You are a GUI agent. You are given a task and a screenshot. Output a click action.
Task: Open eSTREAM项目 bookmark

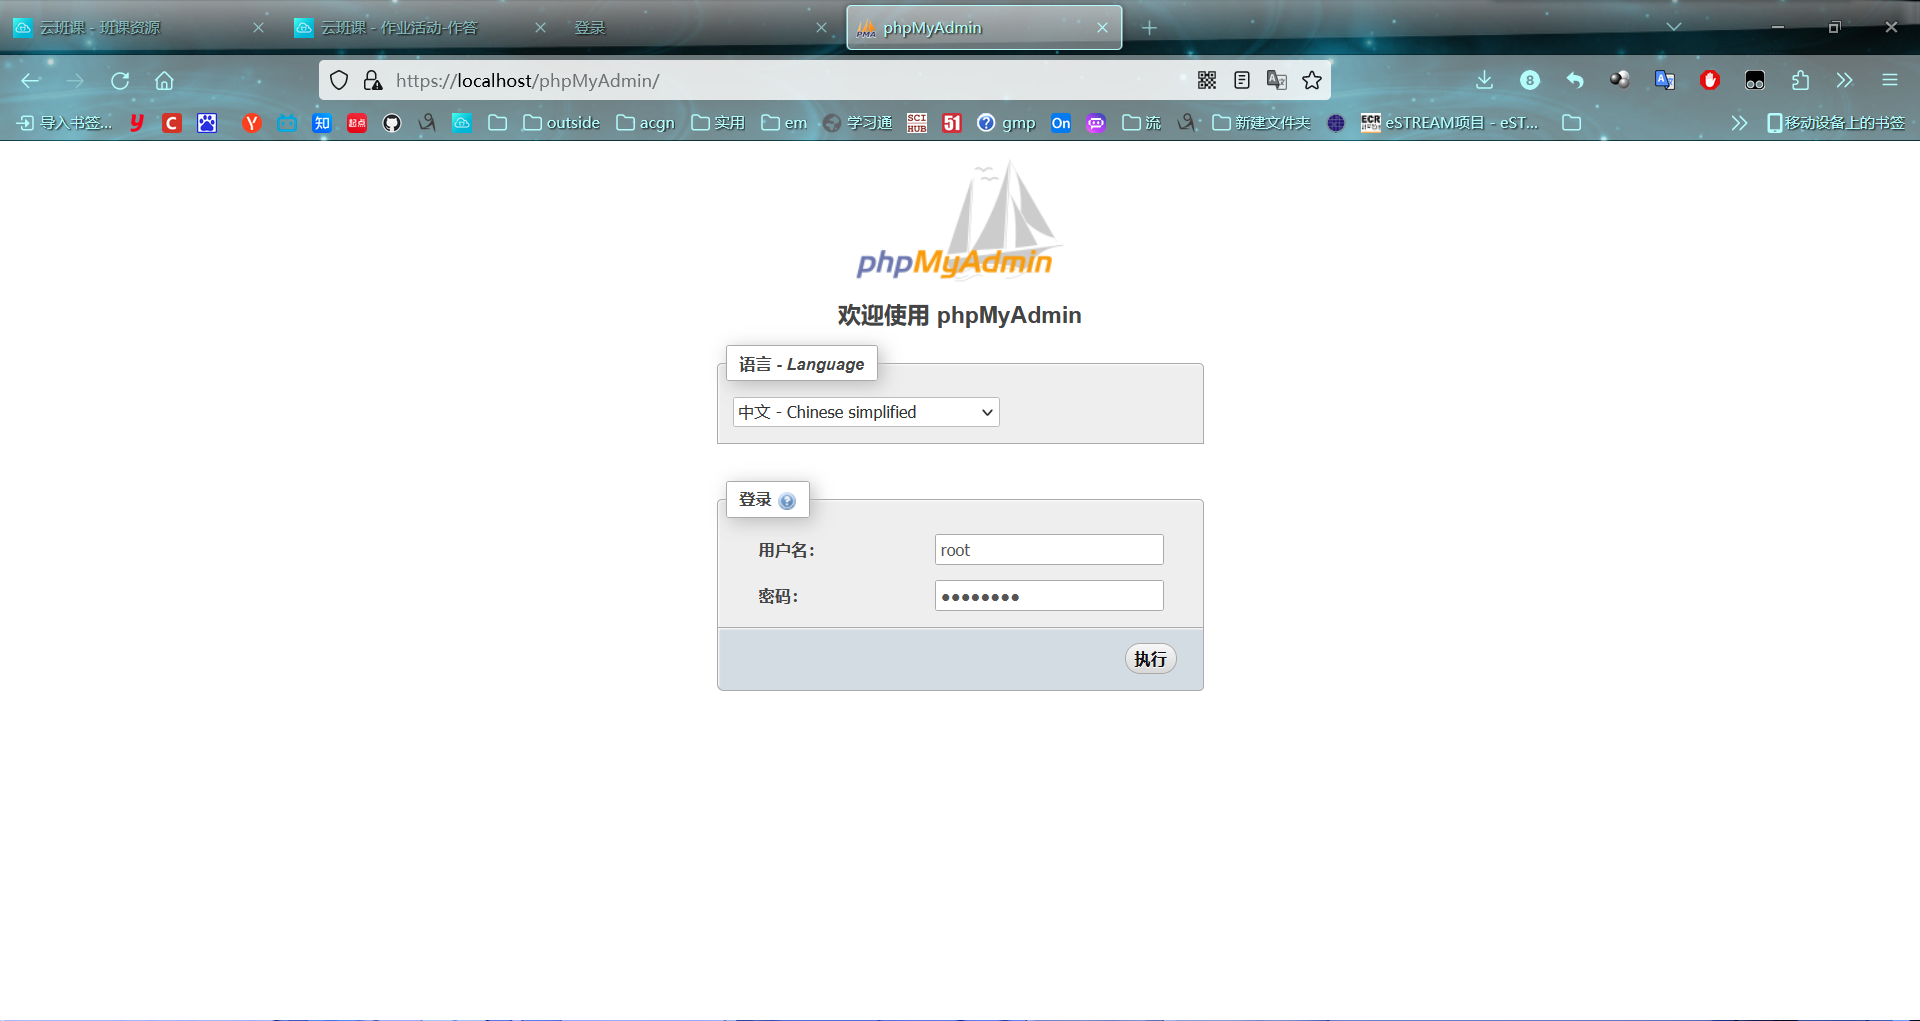pyautogui.click(x=1450, y=123)
